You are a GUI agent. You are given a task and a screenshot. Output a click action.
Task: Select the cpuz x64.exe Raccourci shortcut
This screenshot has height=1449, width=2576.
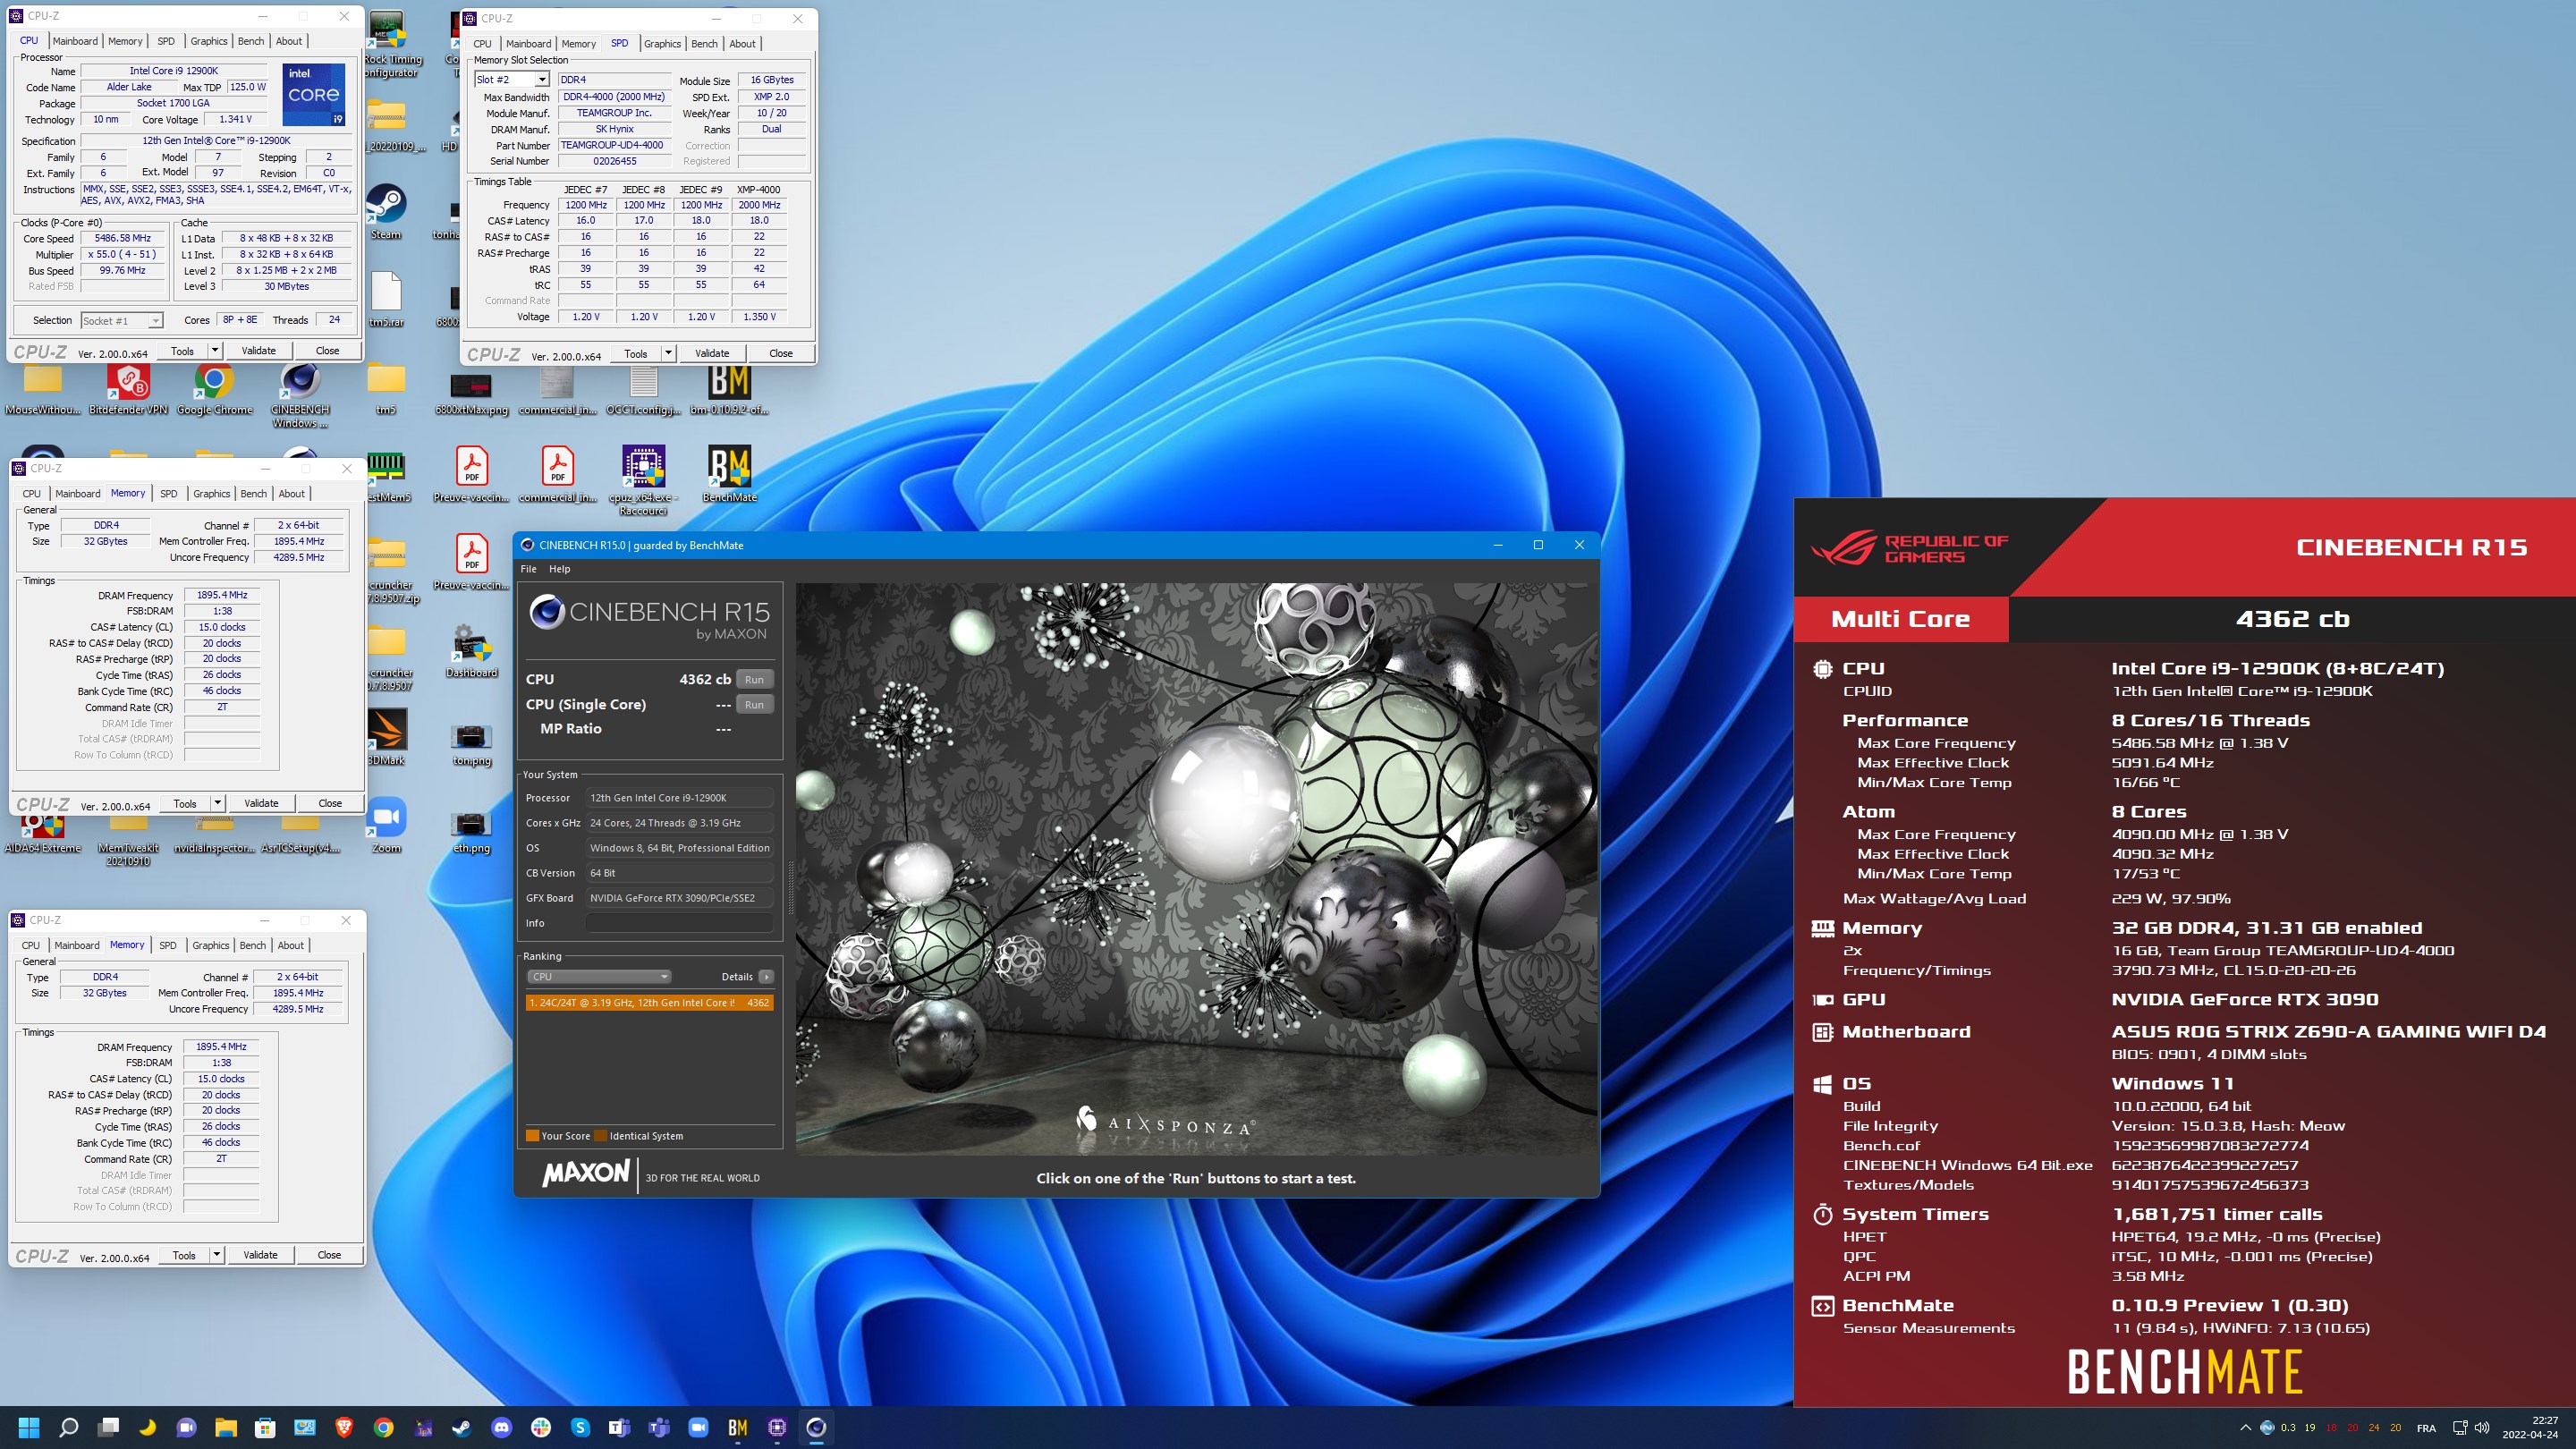pos(643,481)
